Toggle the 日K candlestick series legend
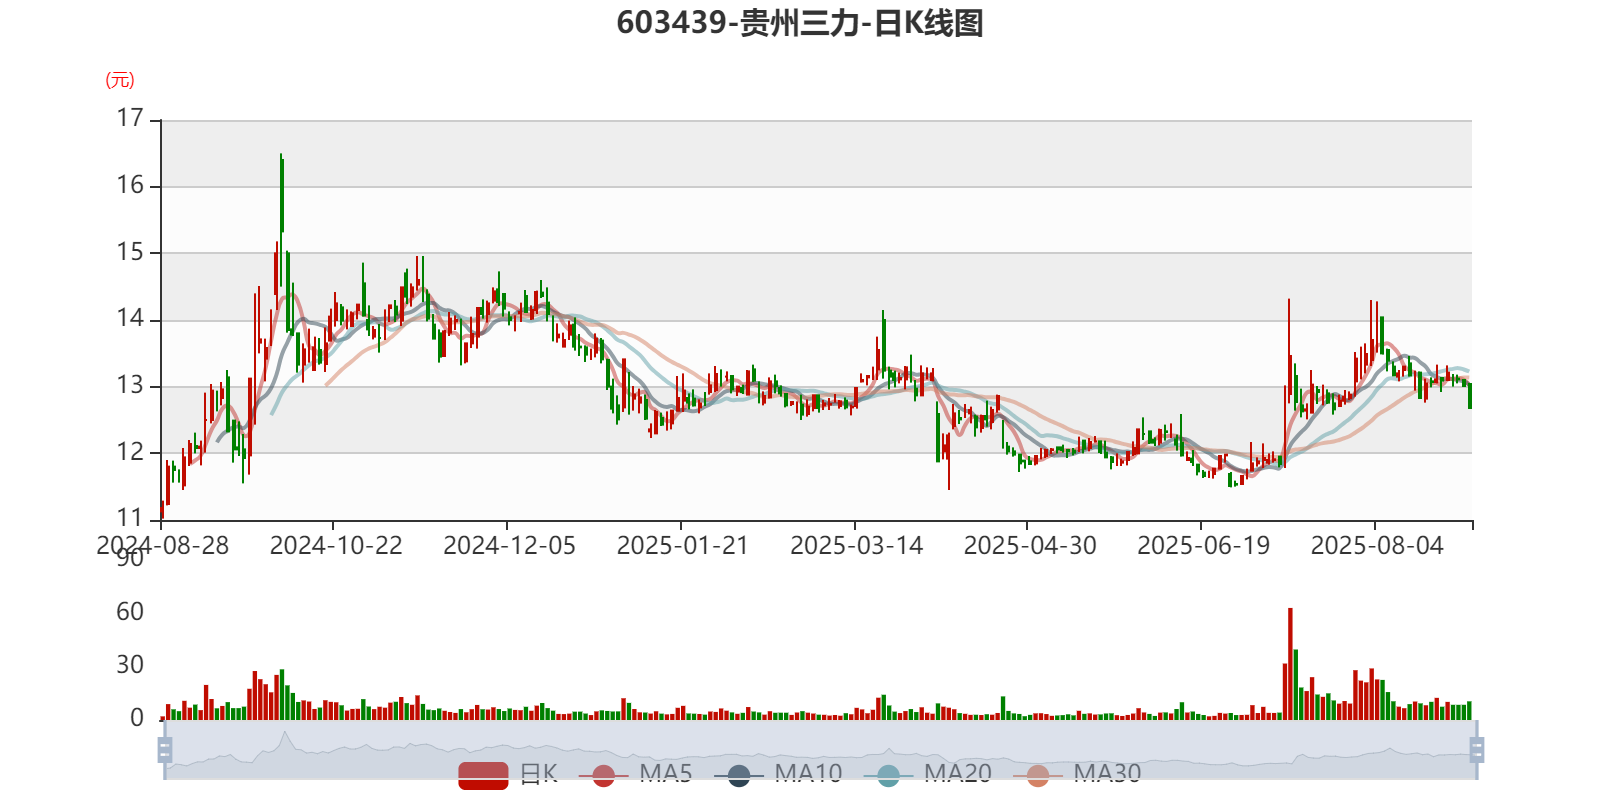Screen dimensions: 1600x800 pyautogui.click(x=508, y=774)
